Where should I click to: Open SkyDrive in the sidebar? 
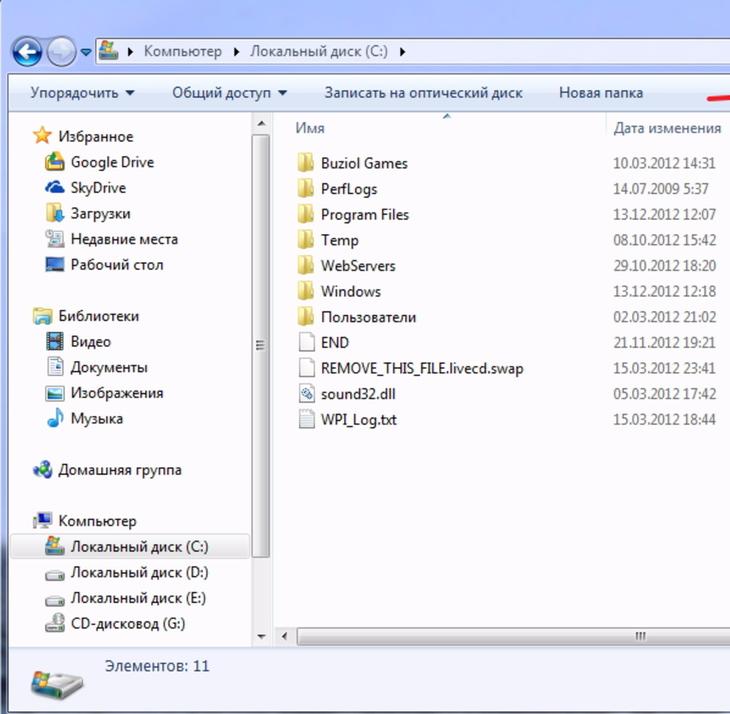point(85,188)
